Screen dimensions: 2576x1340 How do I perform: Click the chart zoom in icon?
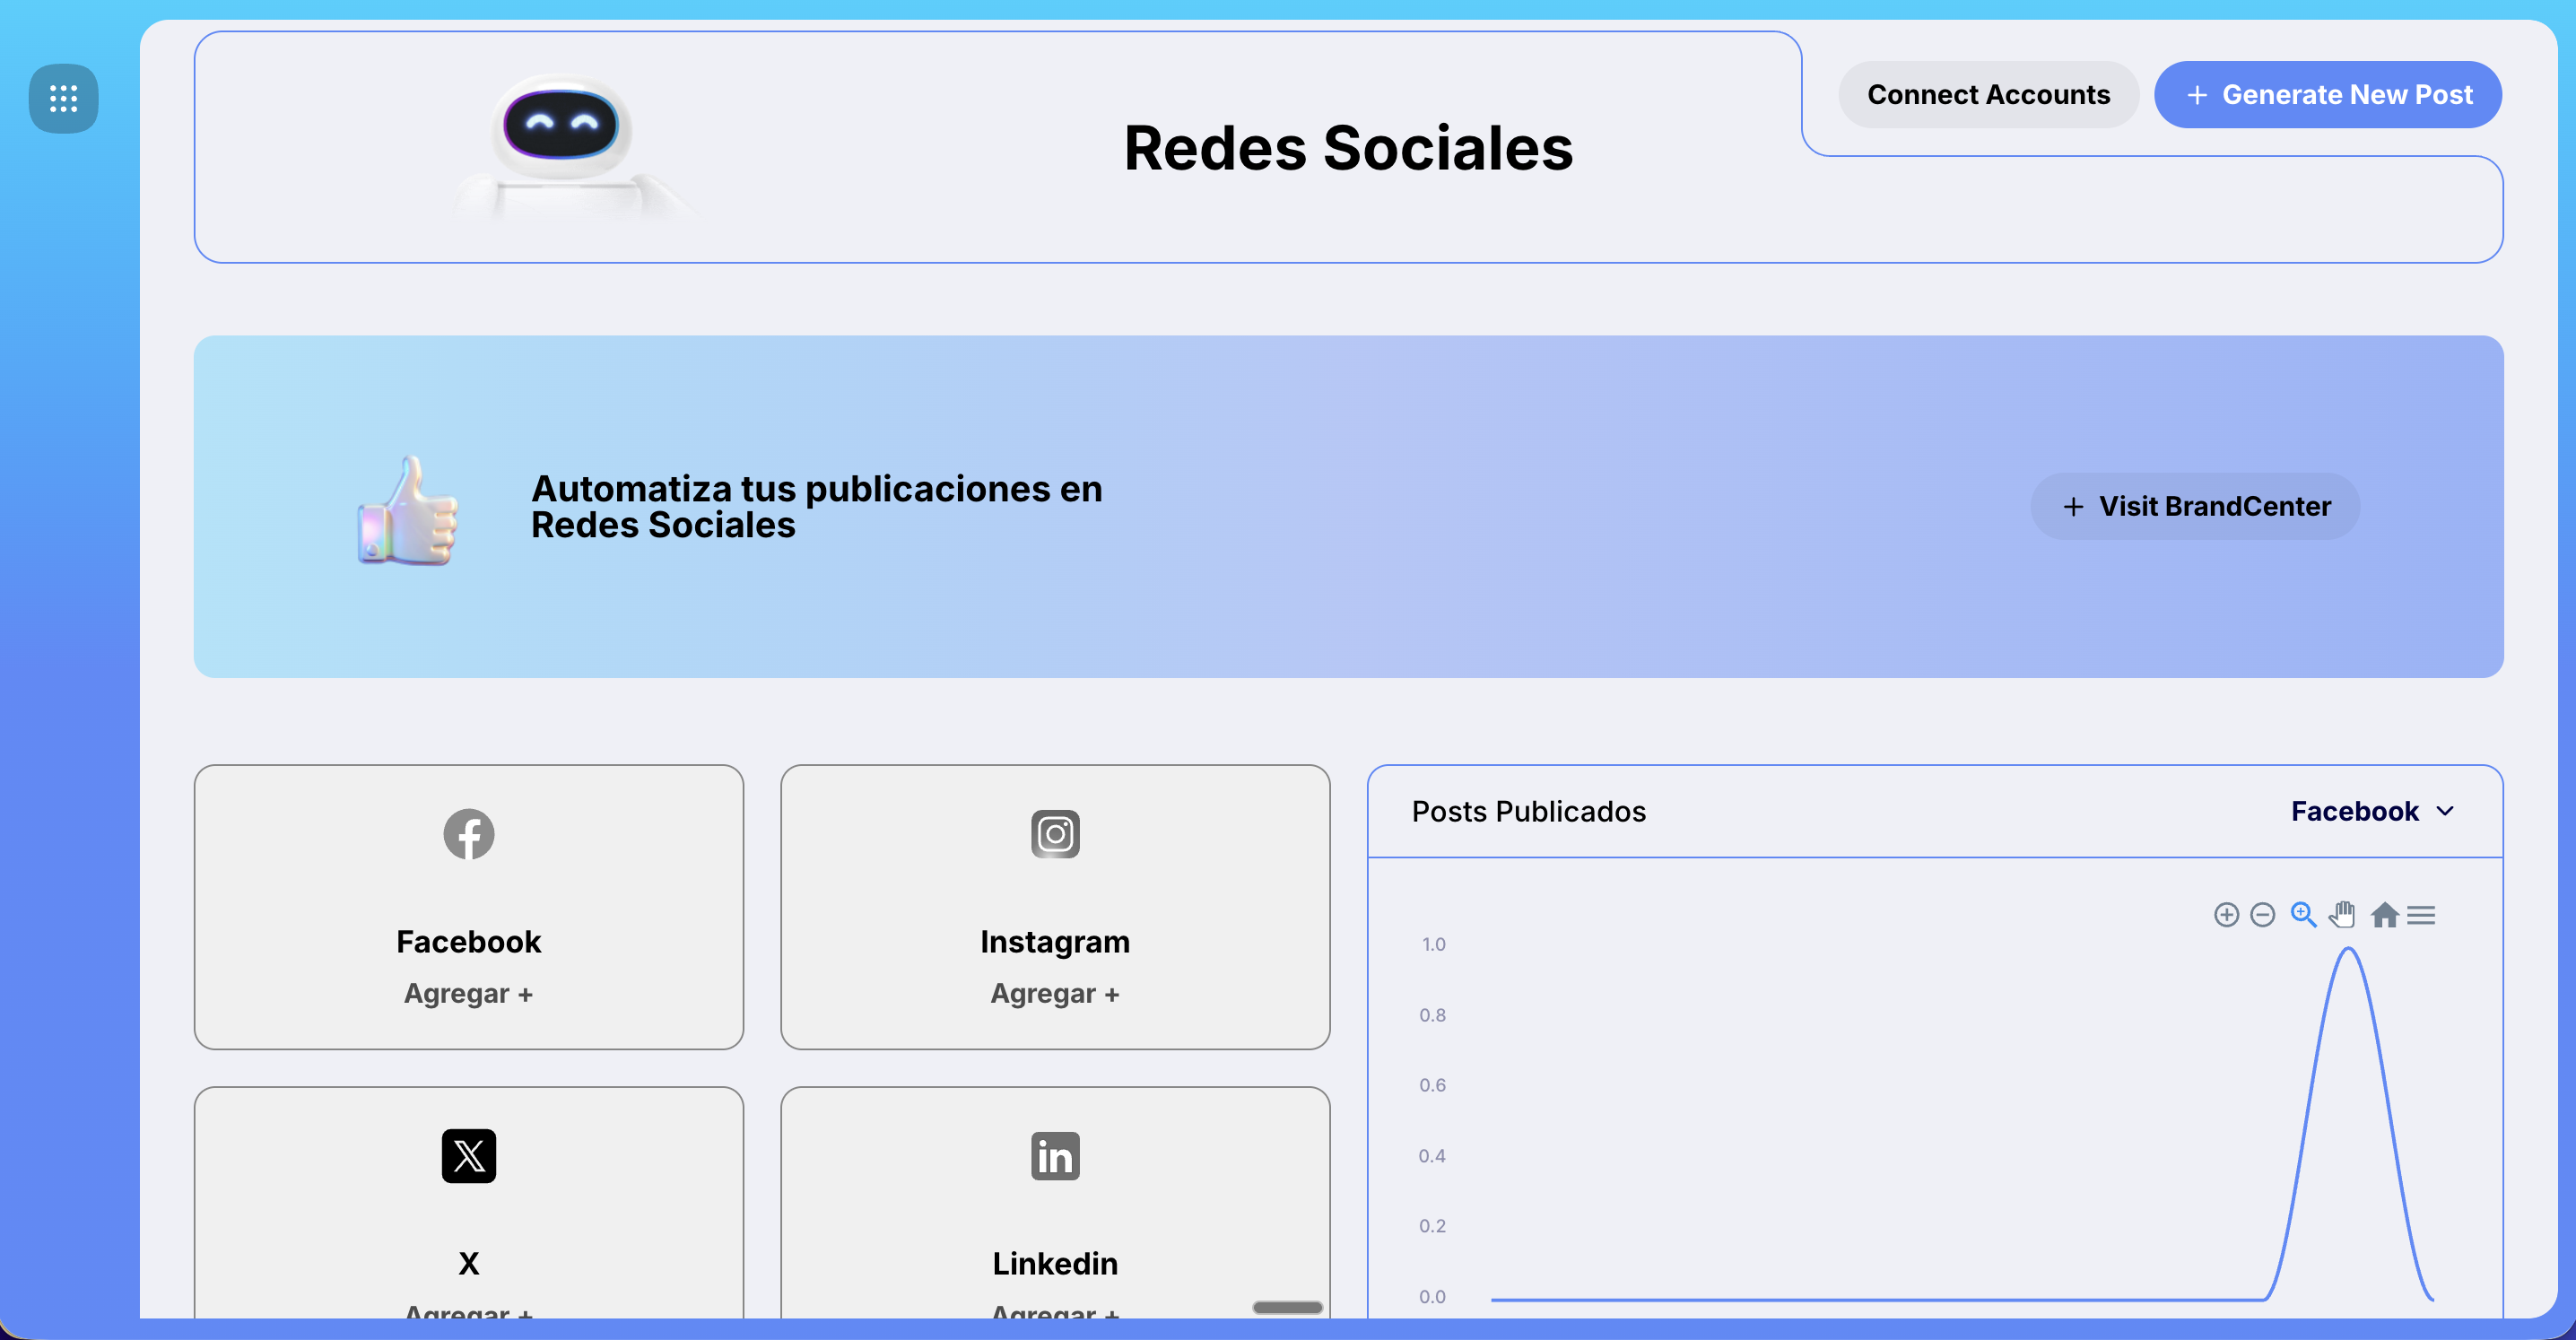[x=2226, y=915]
